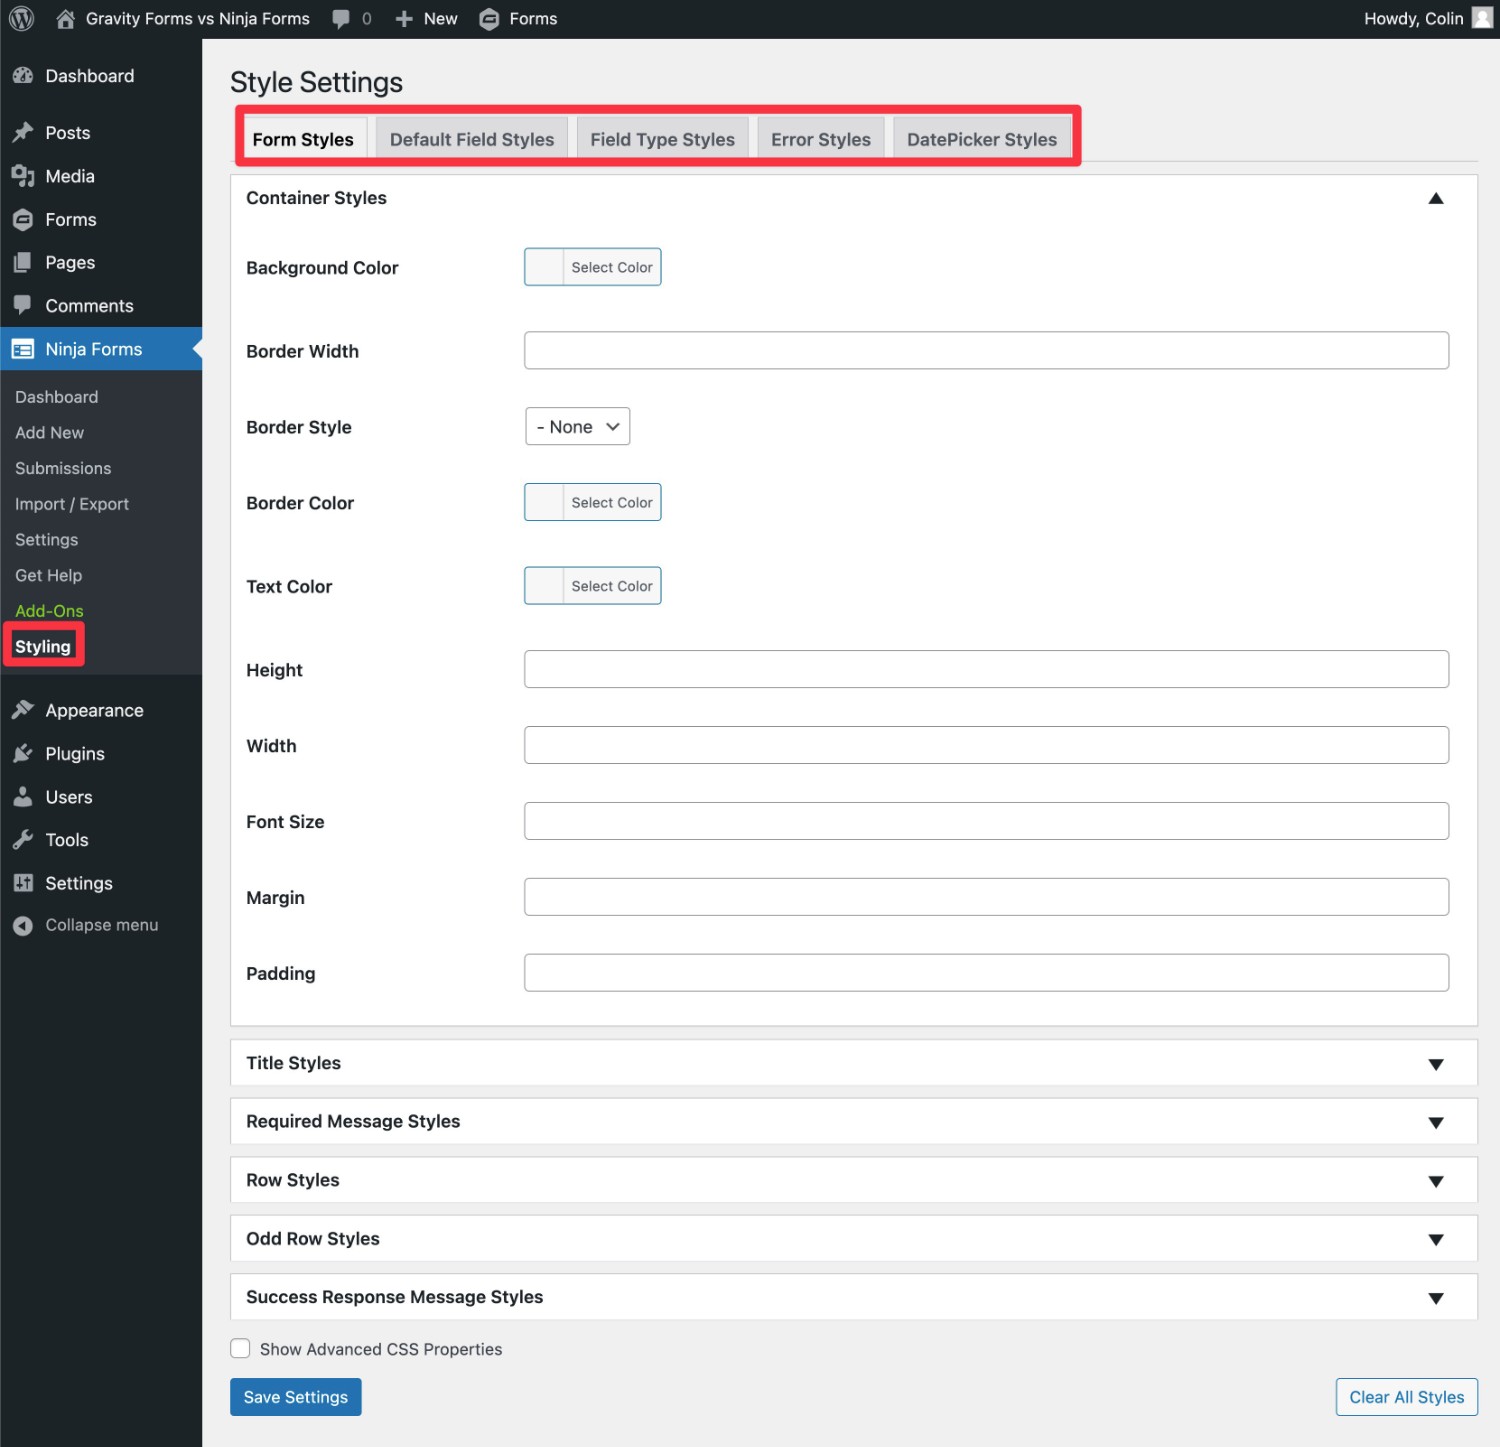Focus the Font Size input field
Viewport: 1500px width, 1447px height.
[x=986, y=821]
